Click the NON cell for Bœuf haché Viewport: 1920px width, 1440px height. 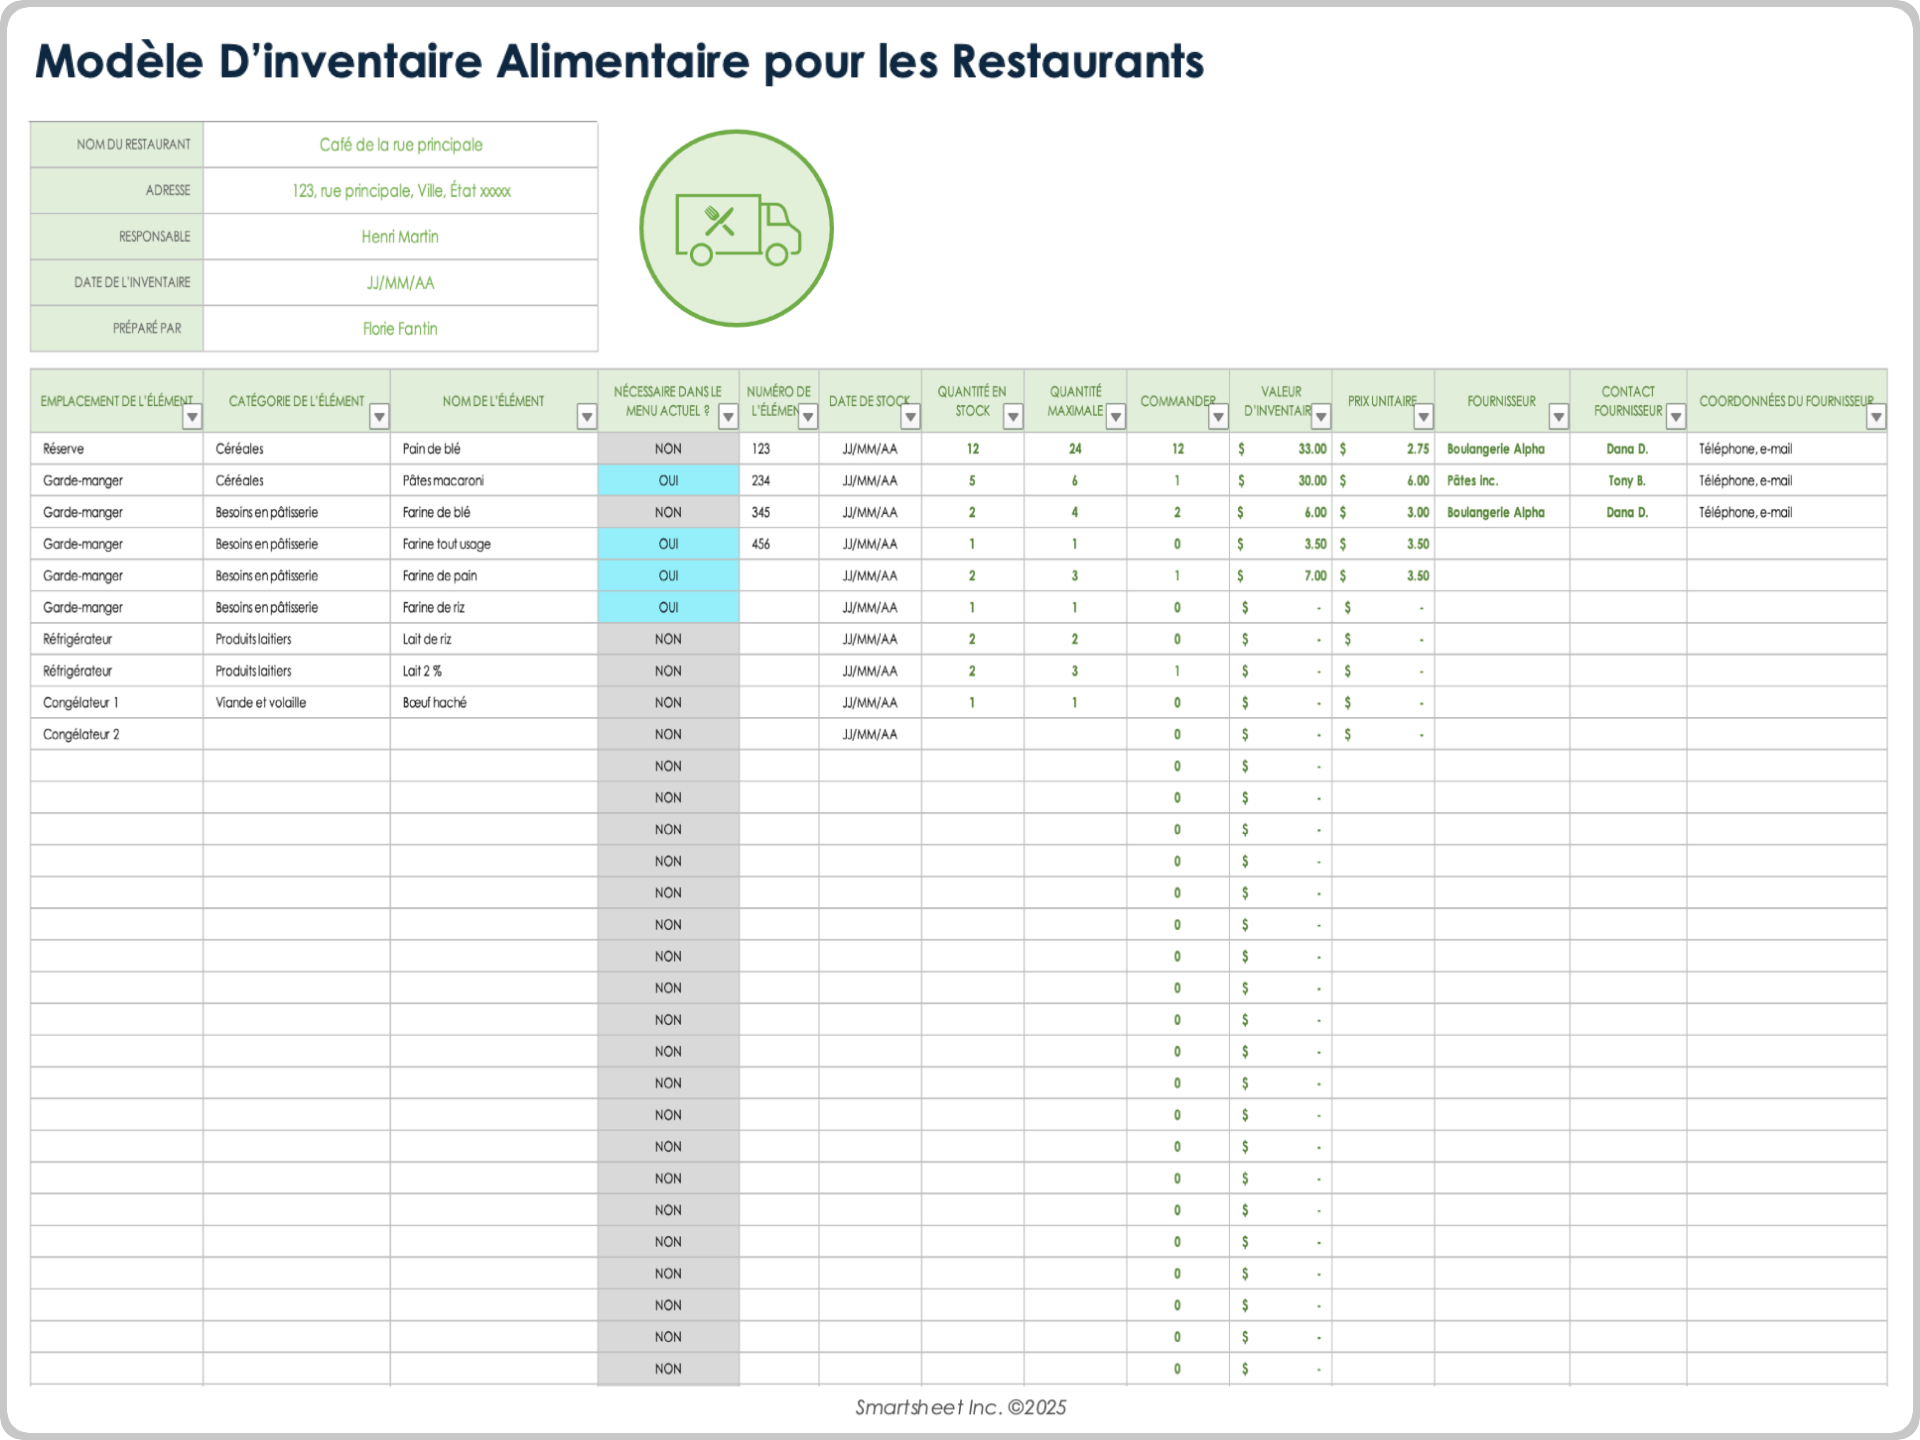669,703
